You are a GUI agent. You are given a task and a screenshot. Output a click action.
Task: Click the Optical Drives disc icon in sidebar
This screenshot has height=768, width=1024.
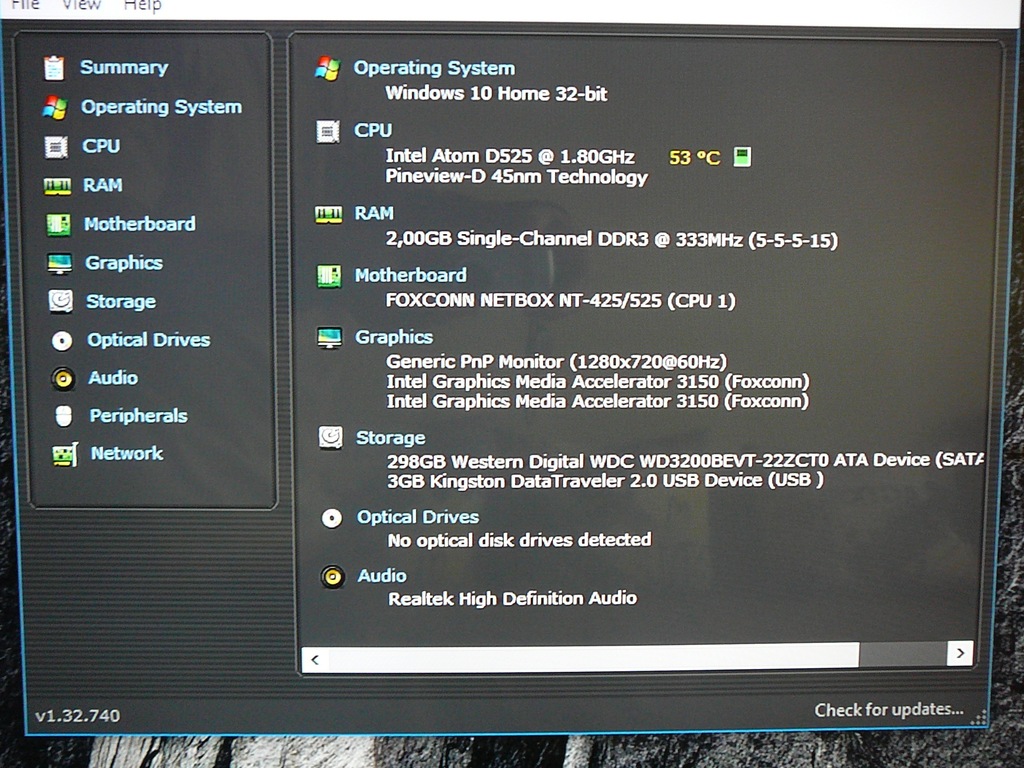[62, 340]
